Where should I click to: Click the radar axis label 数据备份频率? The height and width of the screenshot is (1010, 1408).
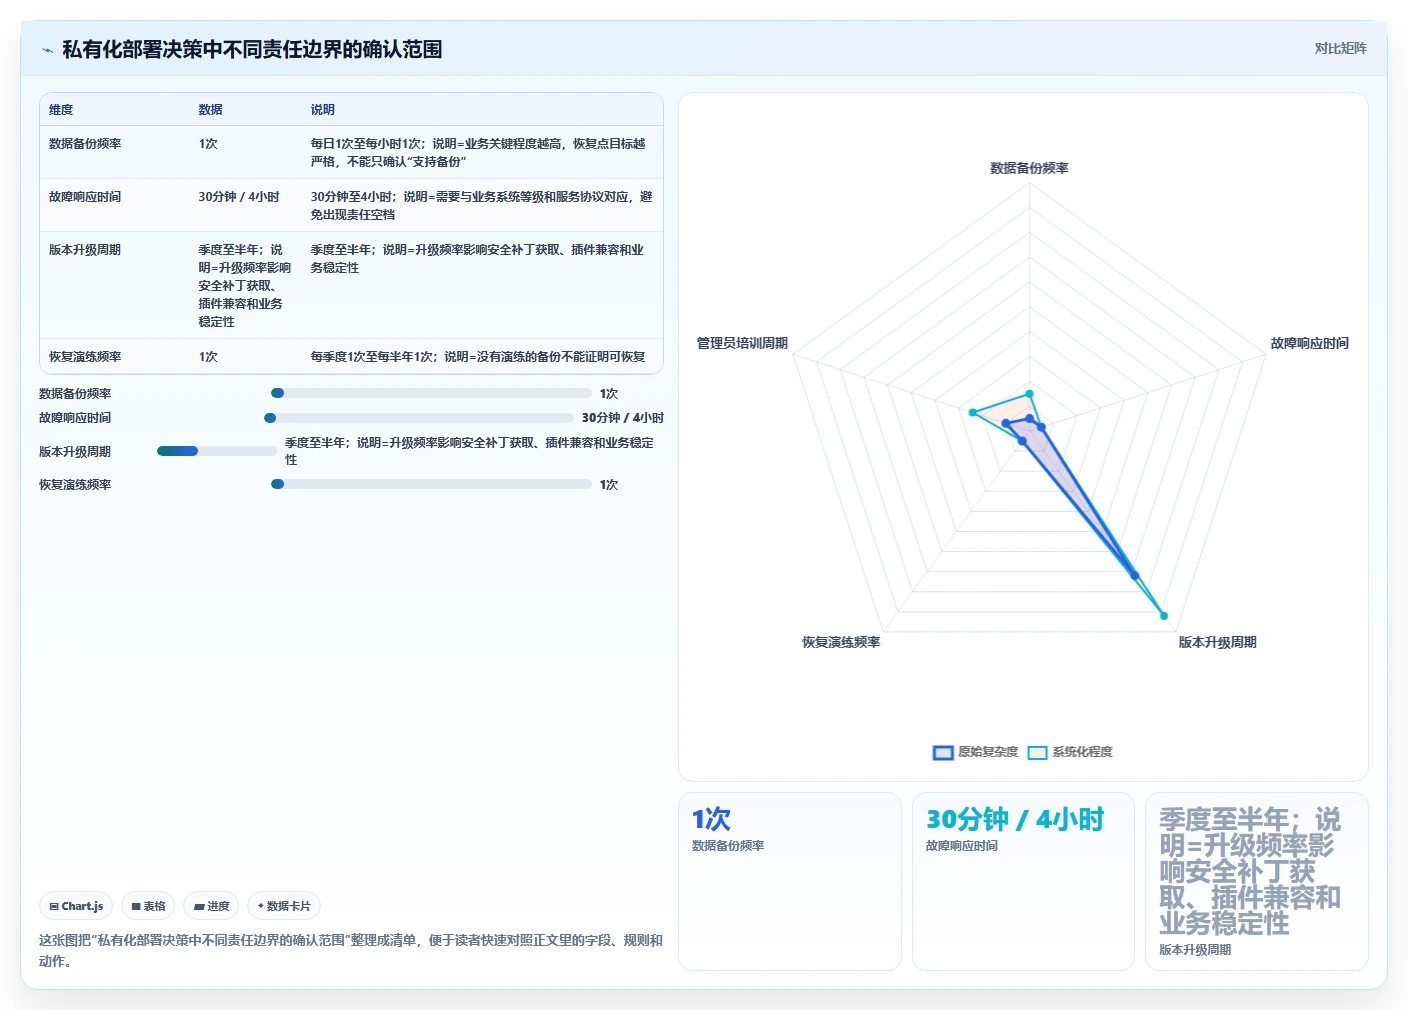1029,168
